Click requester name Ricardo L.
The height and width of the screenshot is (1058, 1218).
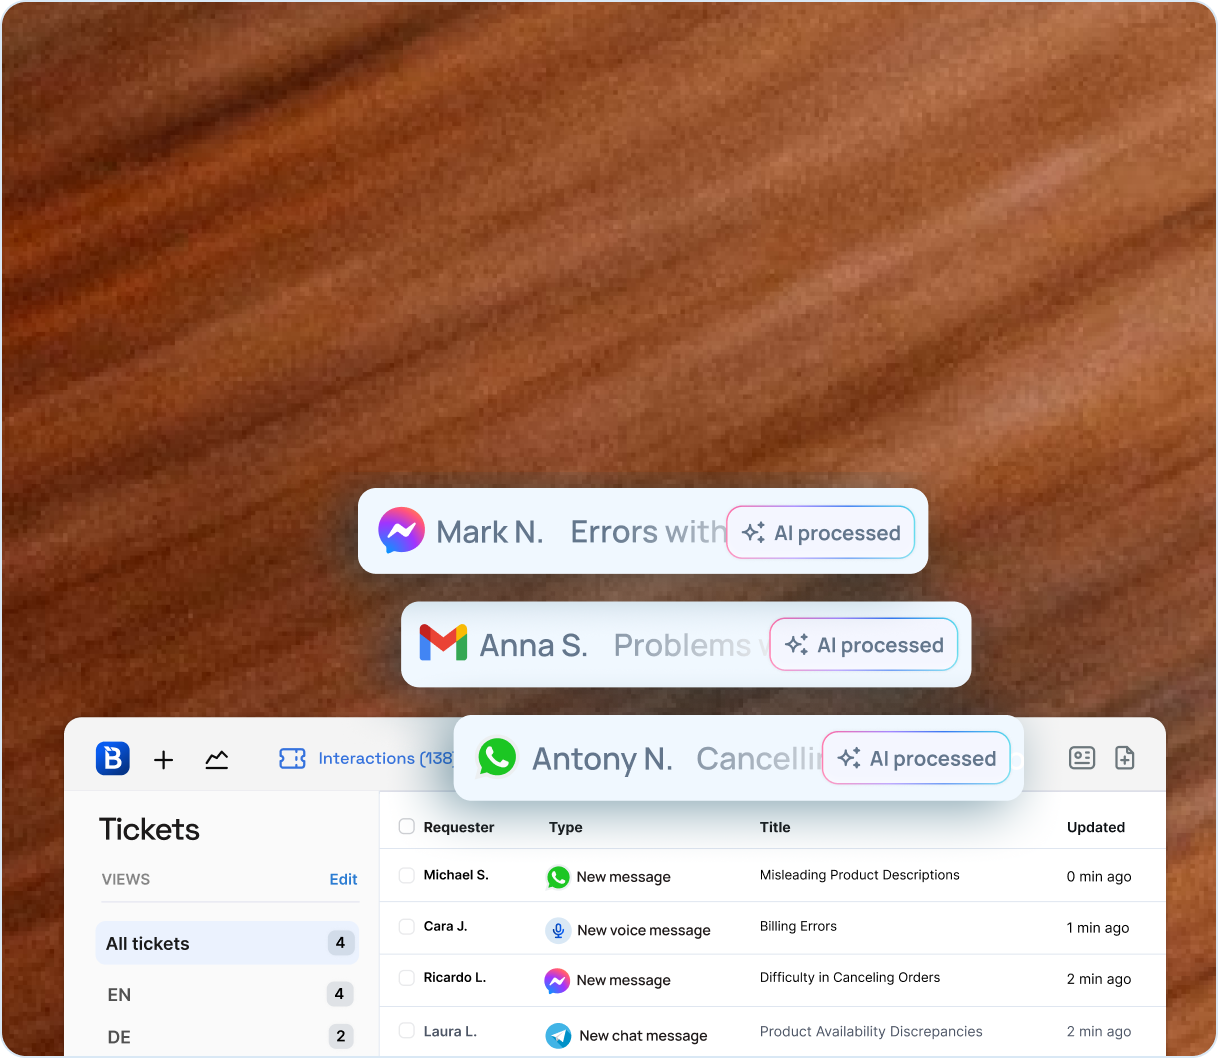(x=455, y=977)
